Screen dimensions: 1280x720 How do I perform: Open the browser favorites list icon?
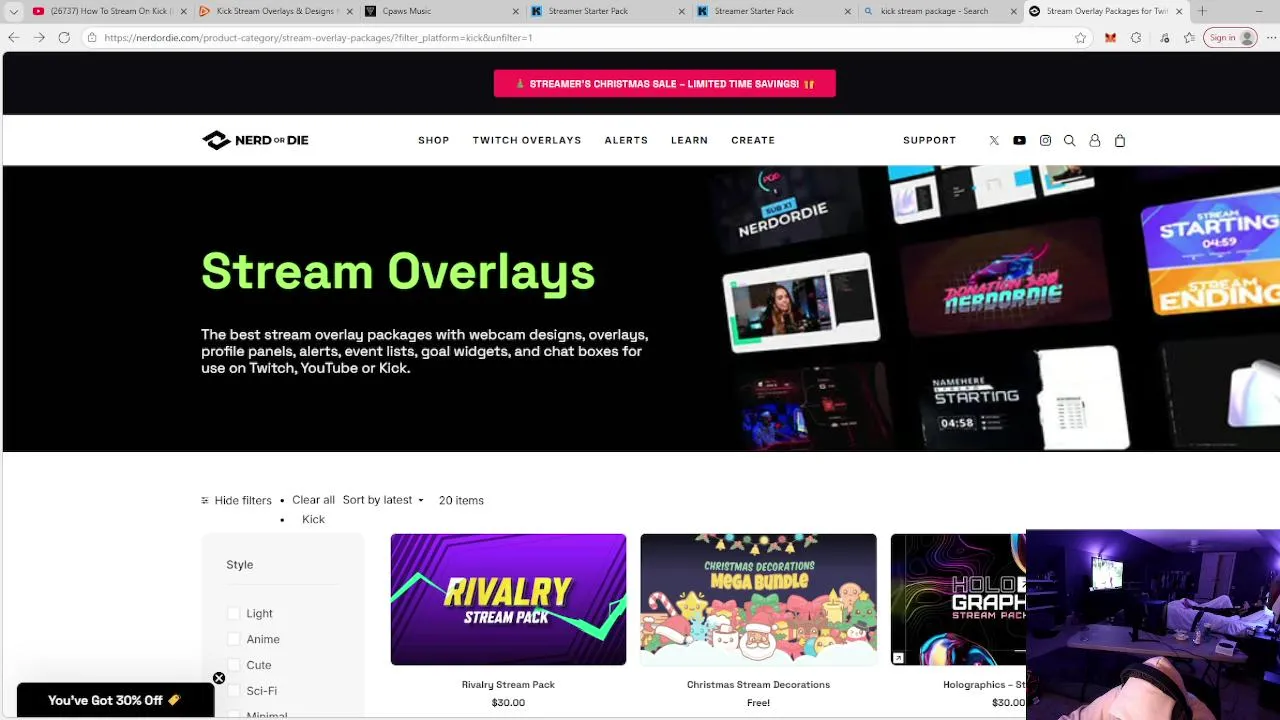coord(1188,38)
